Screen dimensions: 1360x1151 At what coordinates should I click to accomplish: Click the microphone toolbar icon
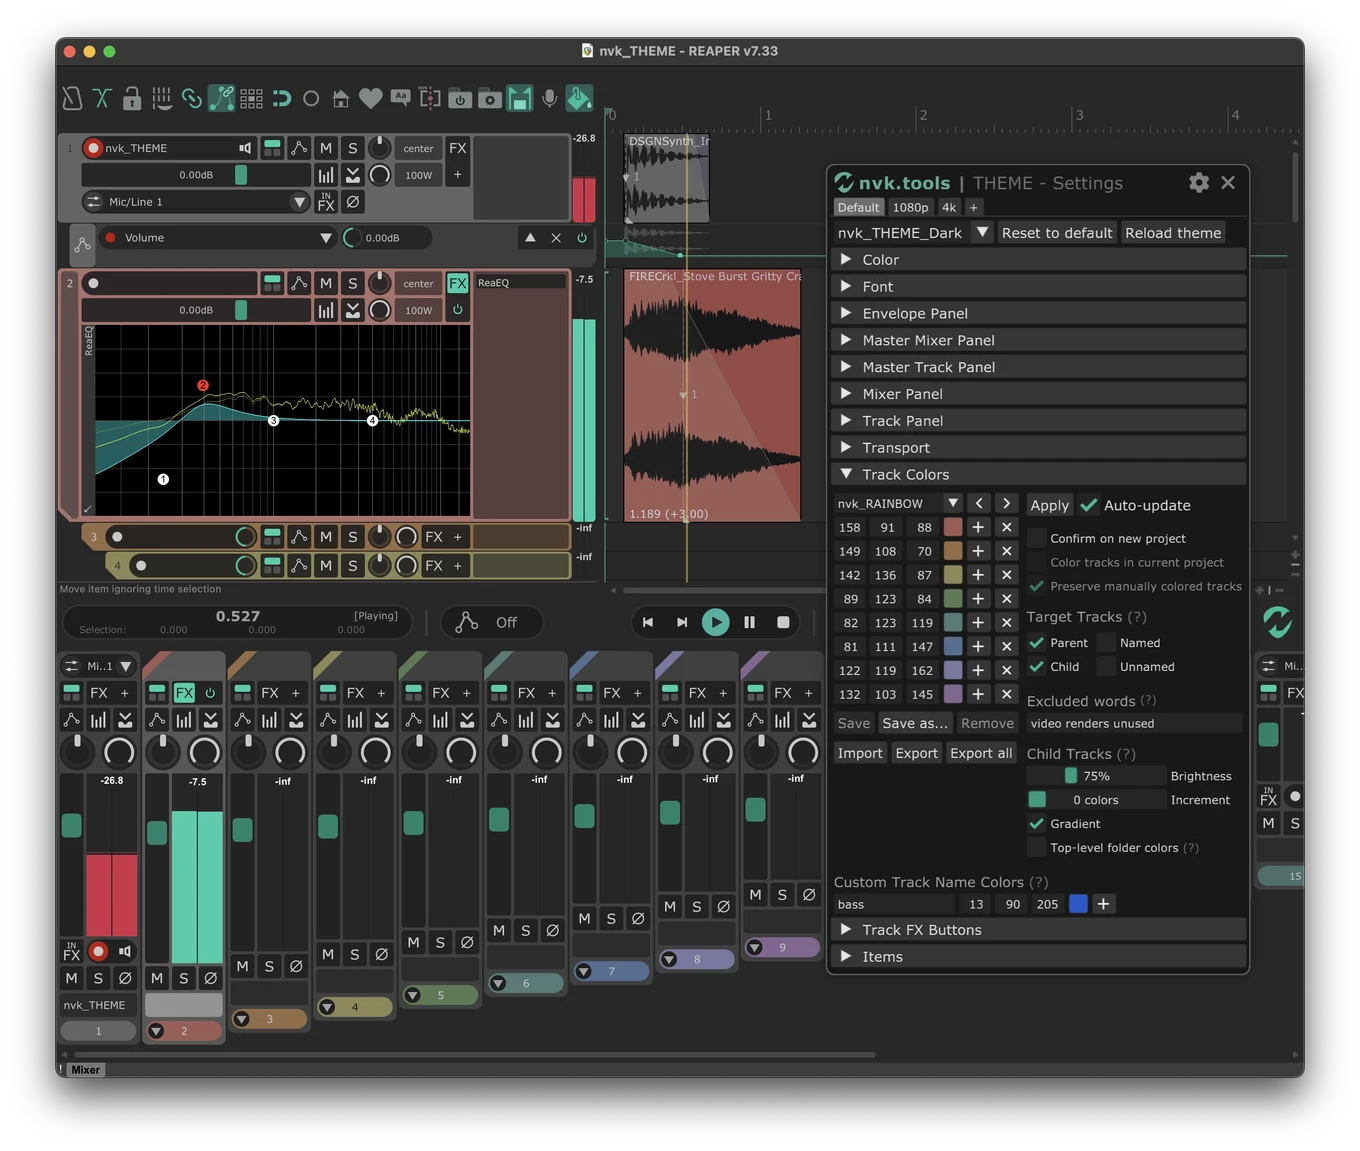(549, 98)
